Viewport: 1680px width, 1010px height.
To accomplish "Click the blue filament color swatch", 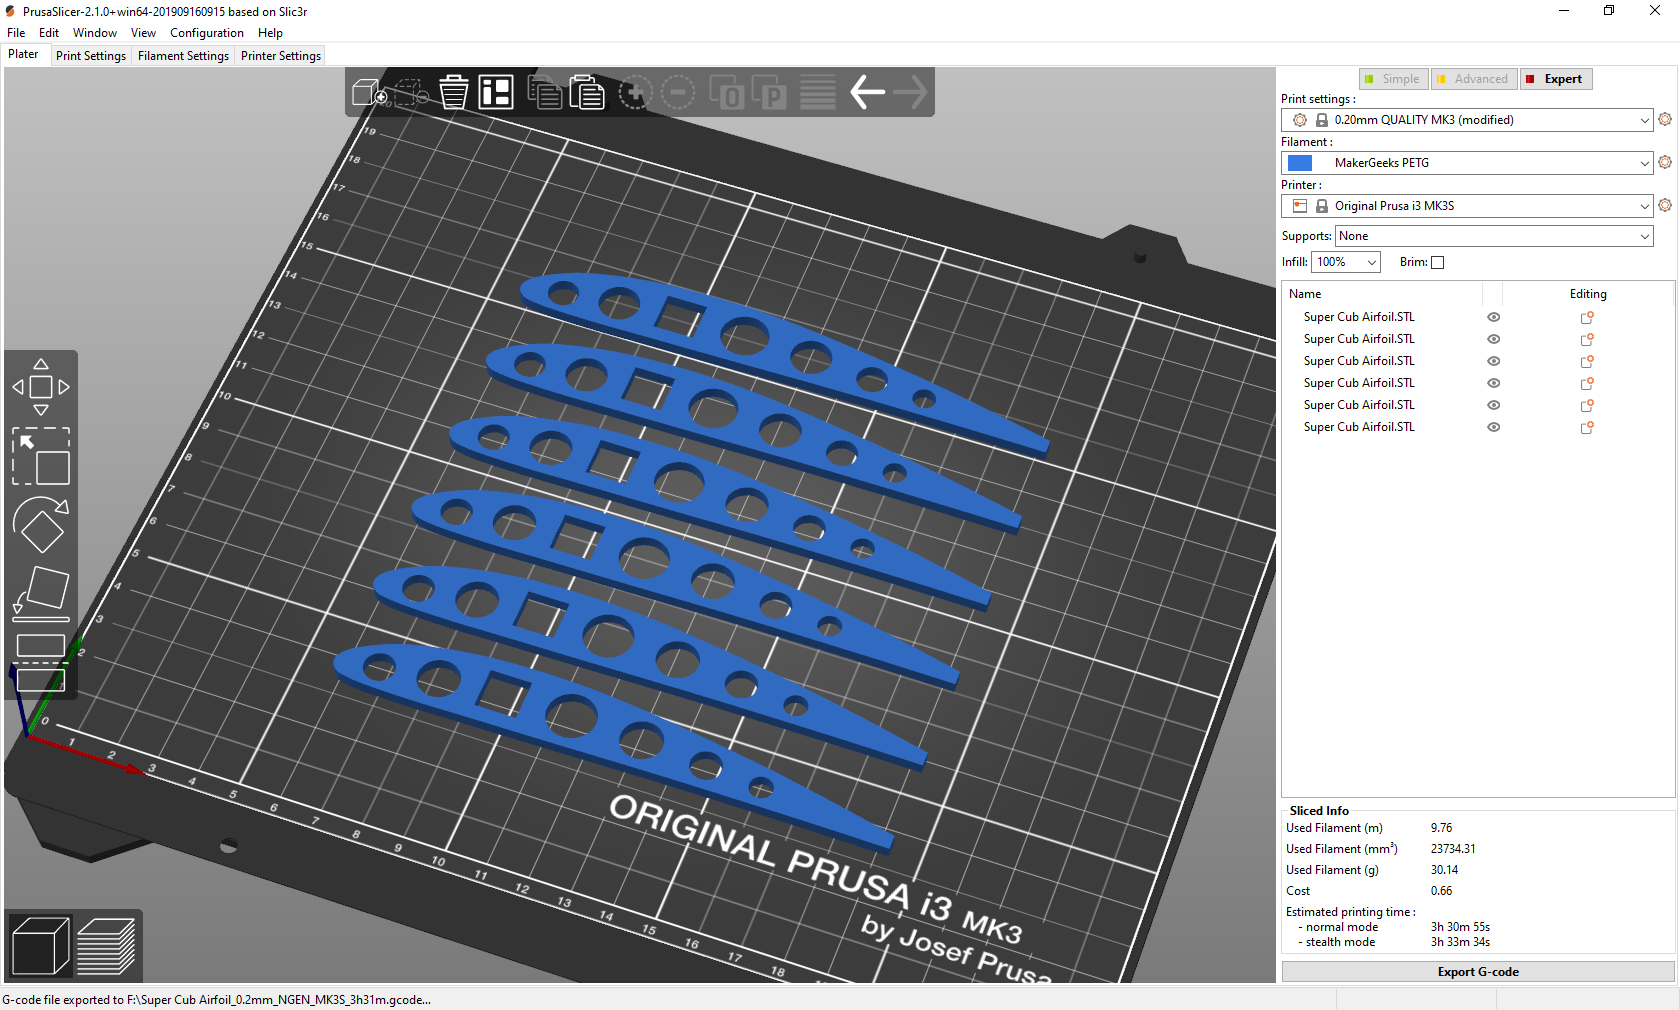I will click(1300, 163).
